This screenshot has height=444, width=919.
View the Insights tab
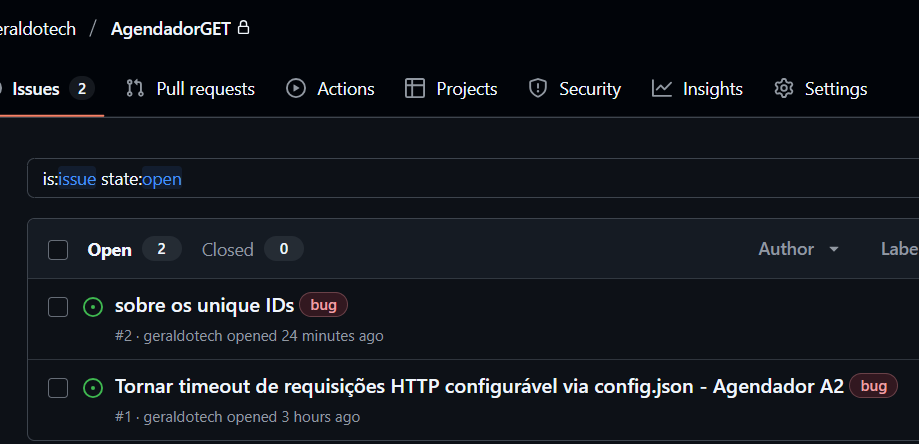click(x=697, y=89)
